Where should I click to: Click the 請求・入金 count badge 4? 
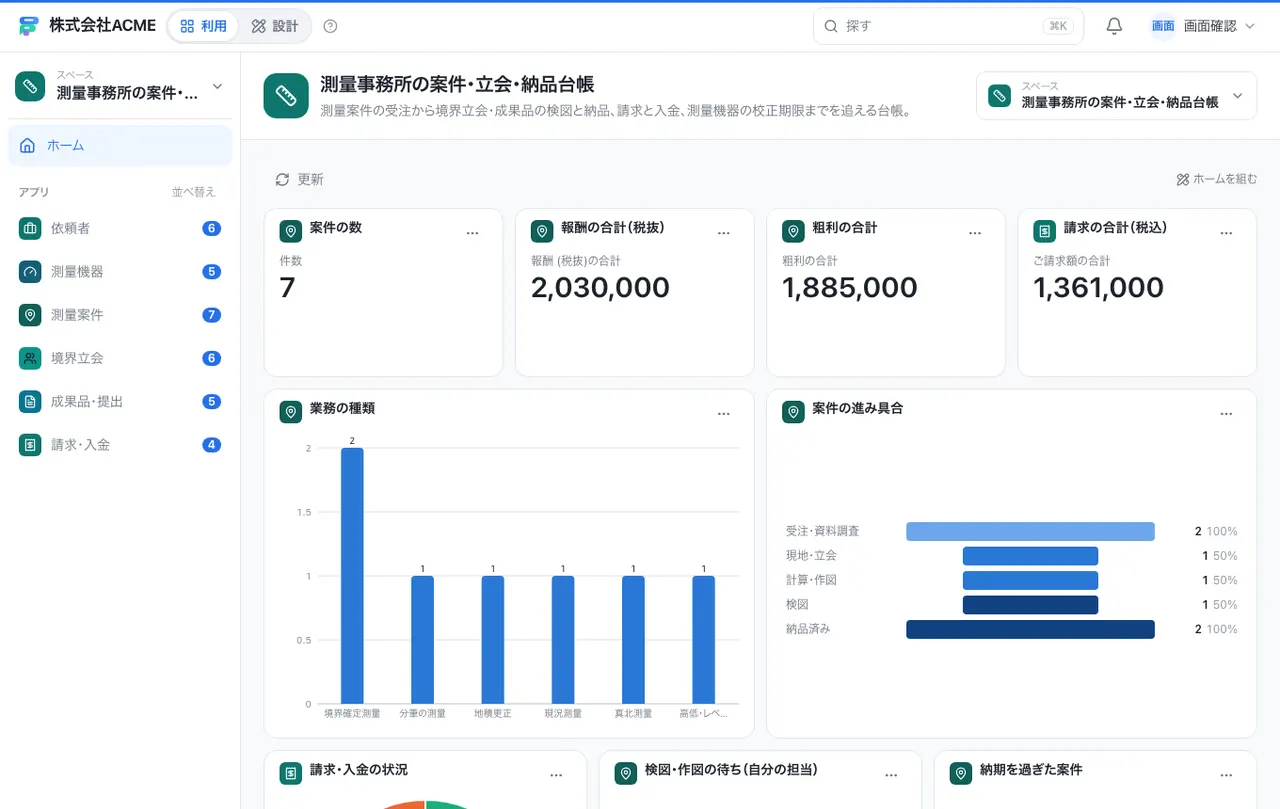pyautogui.click(x=211, y=445)
